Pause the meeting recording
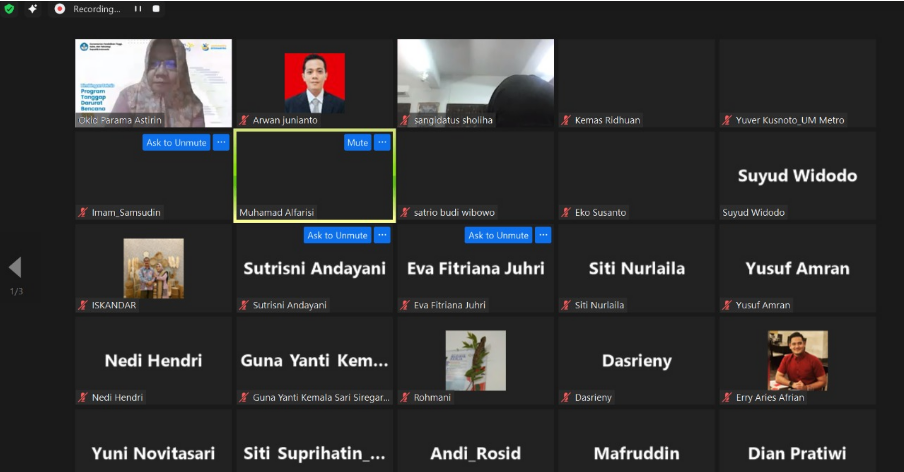 click(138, 9)
